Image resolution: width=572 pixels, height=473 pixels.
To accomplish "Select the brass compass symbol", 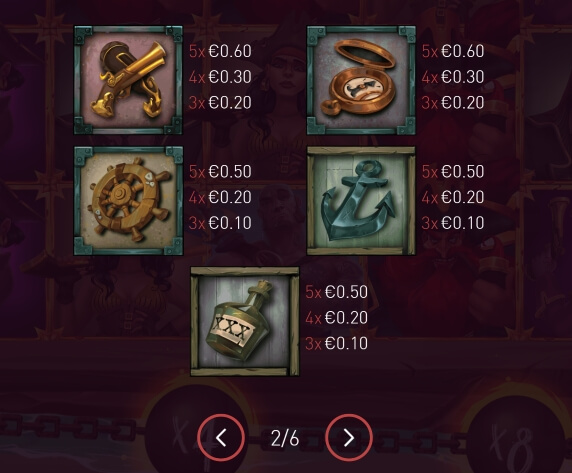I will pos(361,80).
